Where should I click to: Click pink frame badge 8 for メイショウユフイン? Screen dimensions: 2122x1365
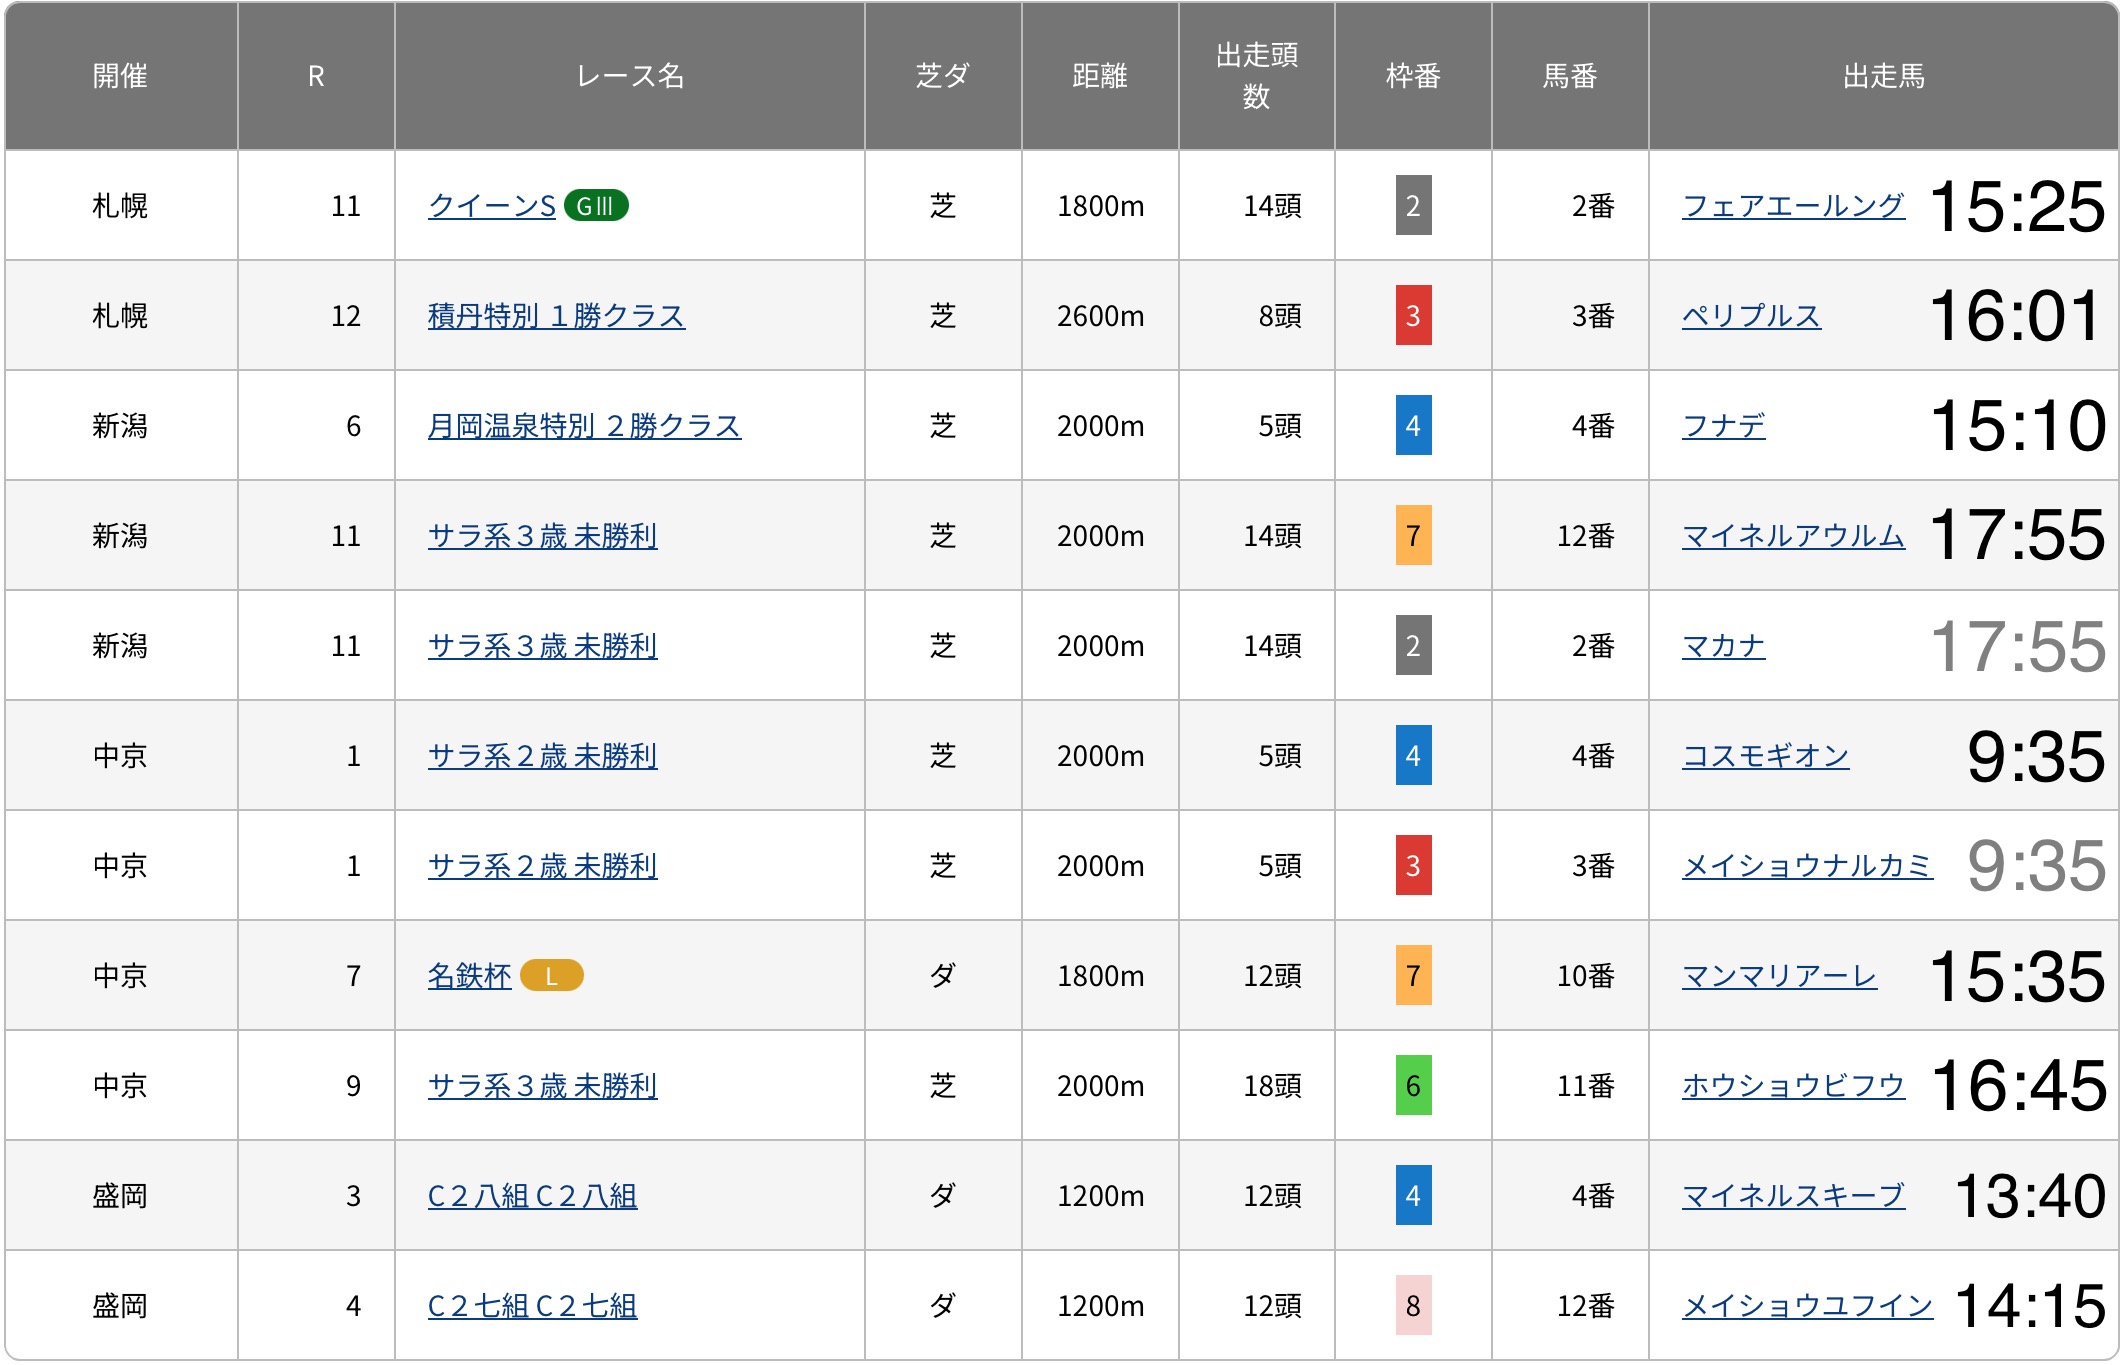(1412, 1306)
